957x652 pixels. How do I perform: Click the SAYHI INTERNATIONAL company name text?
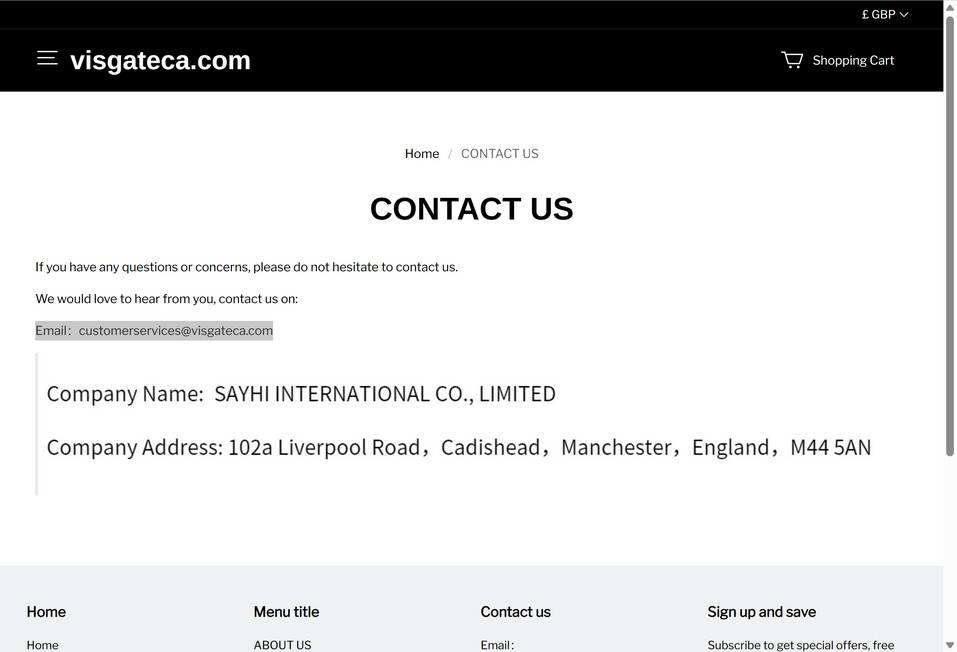[x=385, y=394]
